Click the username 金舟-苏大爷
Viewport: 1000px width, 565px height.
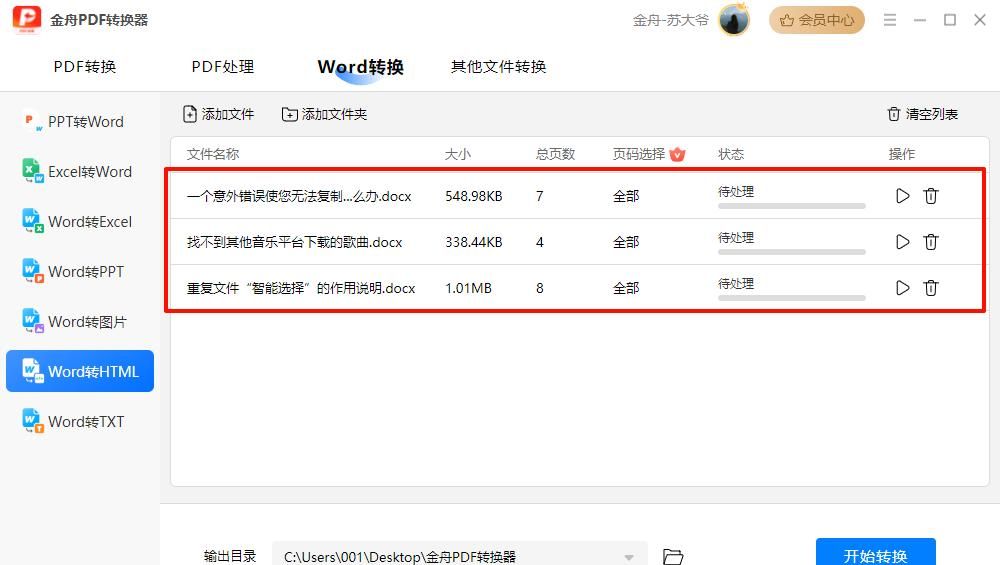670,20
